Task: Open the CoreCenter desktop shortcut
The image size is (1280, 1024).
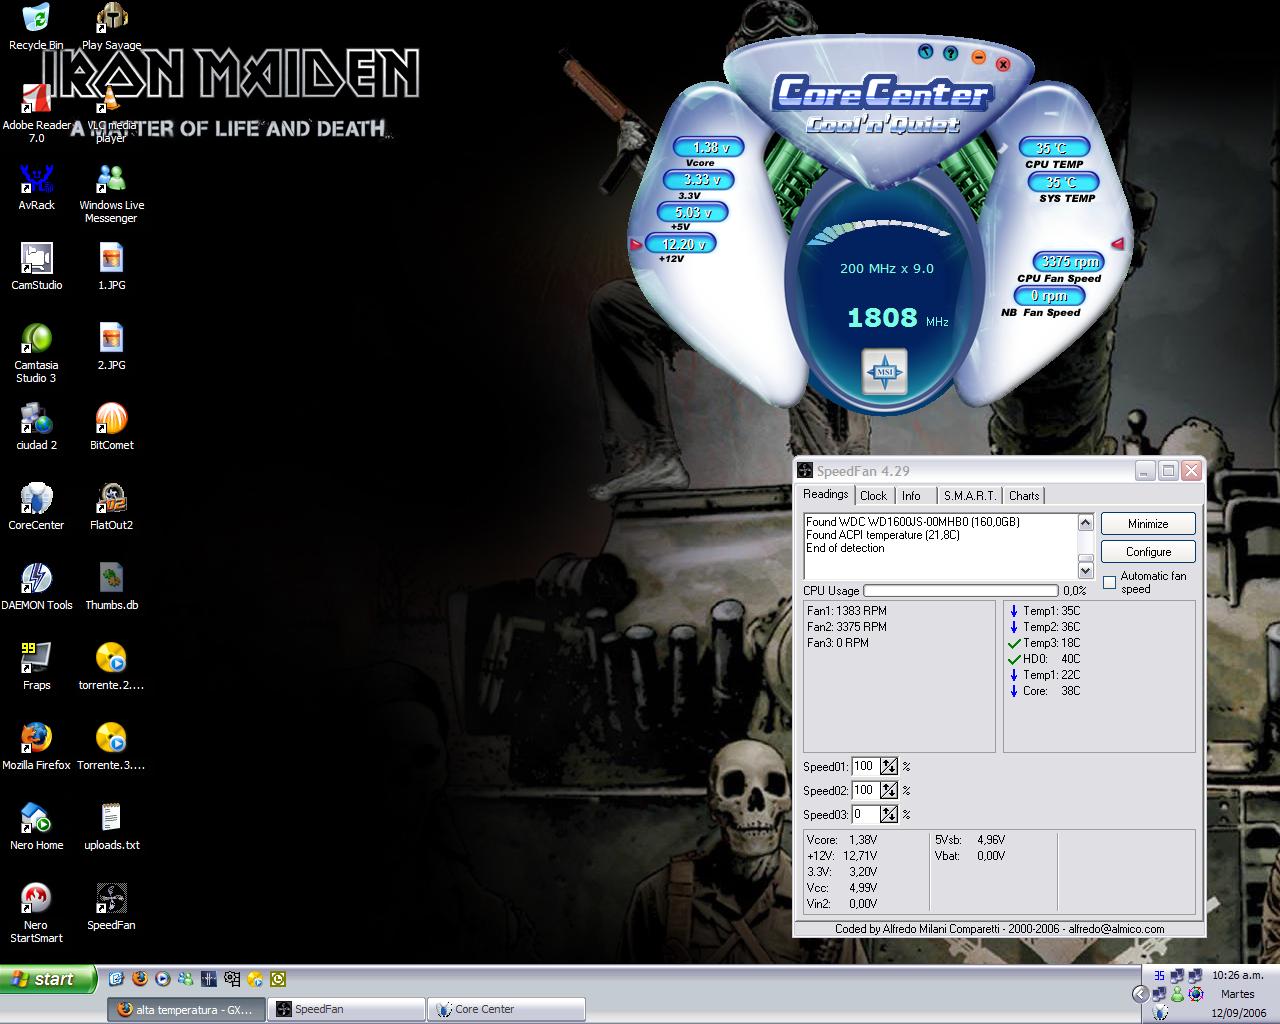Action: [36, 507]
